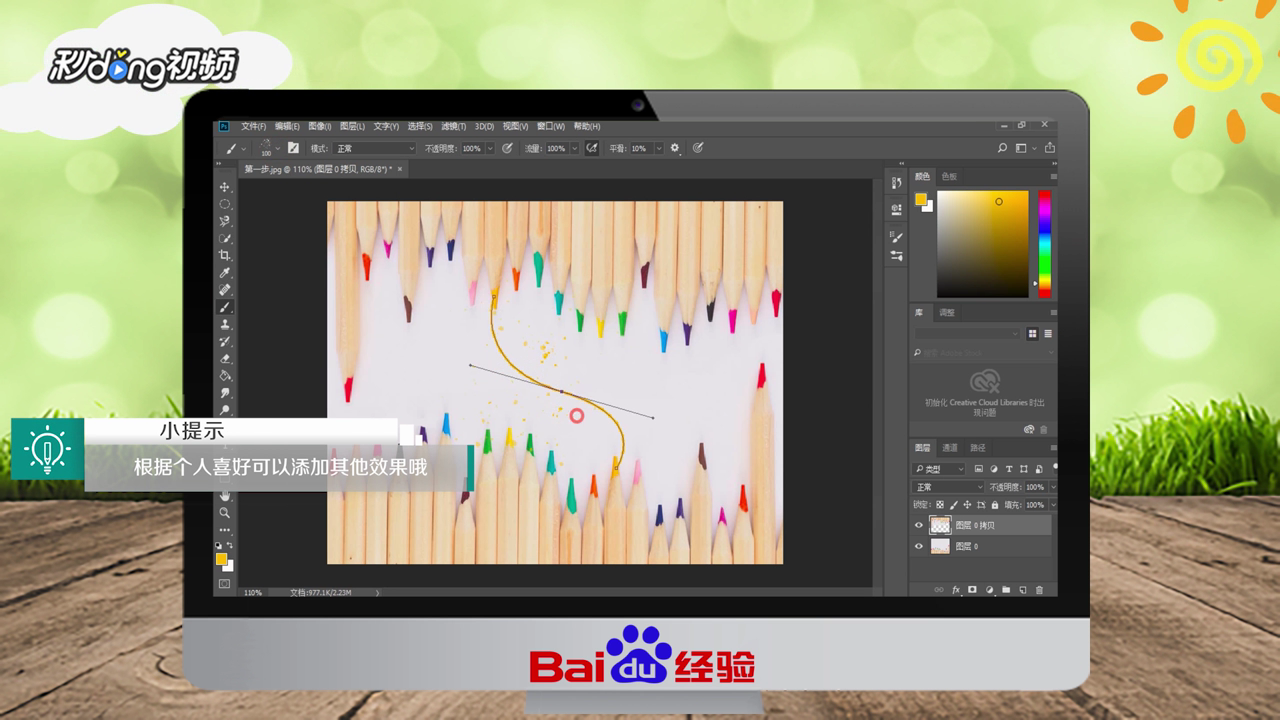Select the Healing Brush tool
1280x720 pixels.
[x=225, y=290]
